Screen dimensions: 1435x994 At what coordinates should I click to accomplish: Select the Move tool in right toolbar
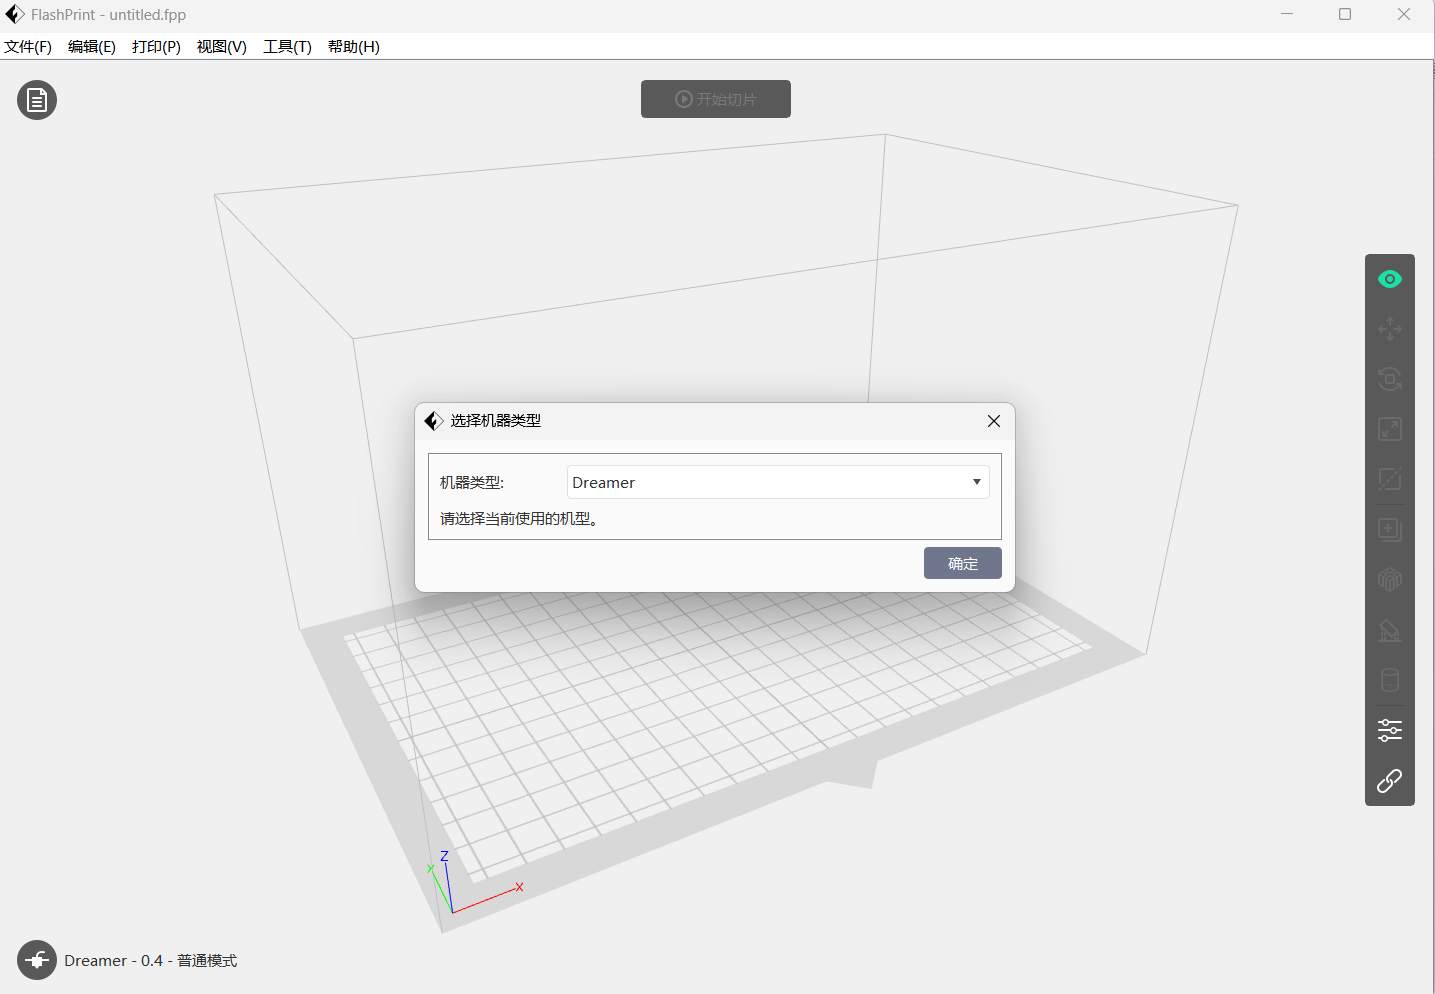pyautogui.click(x=1389, y=329)
